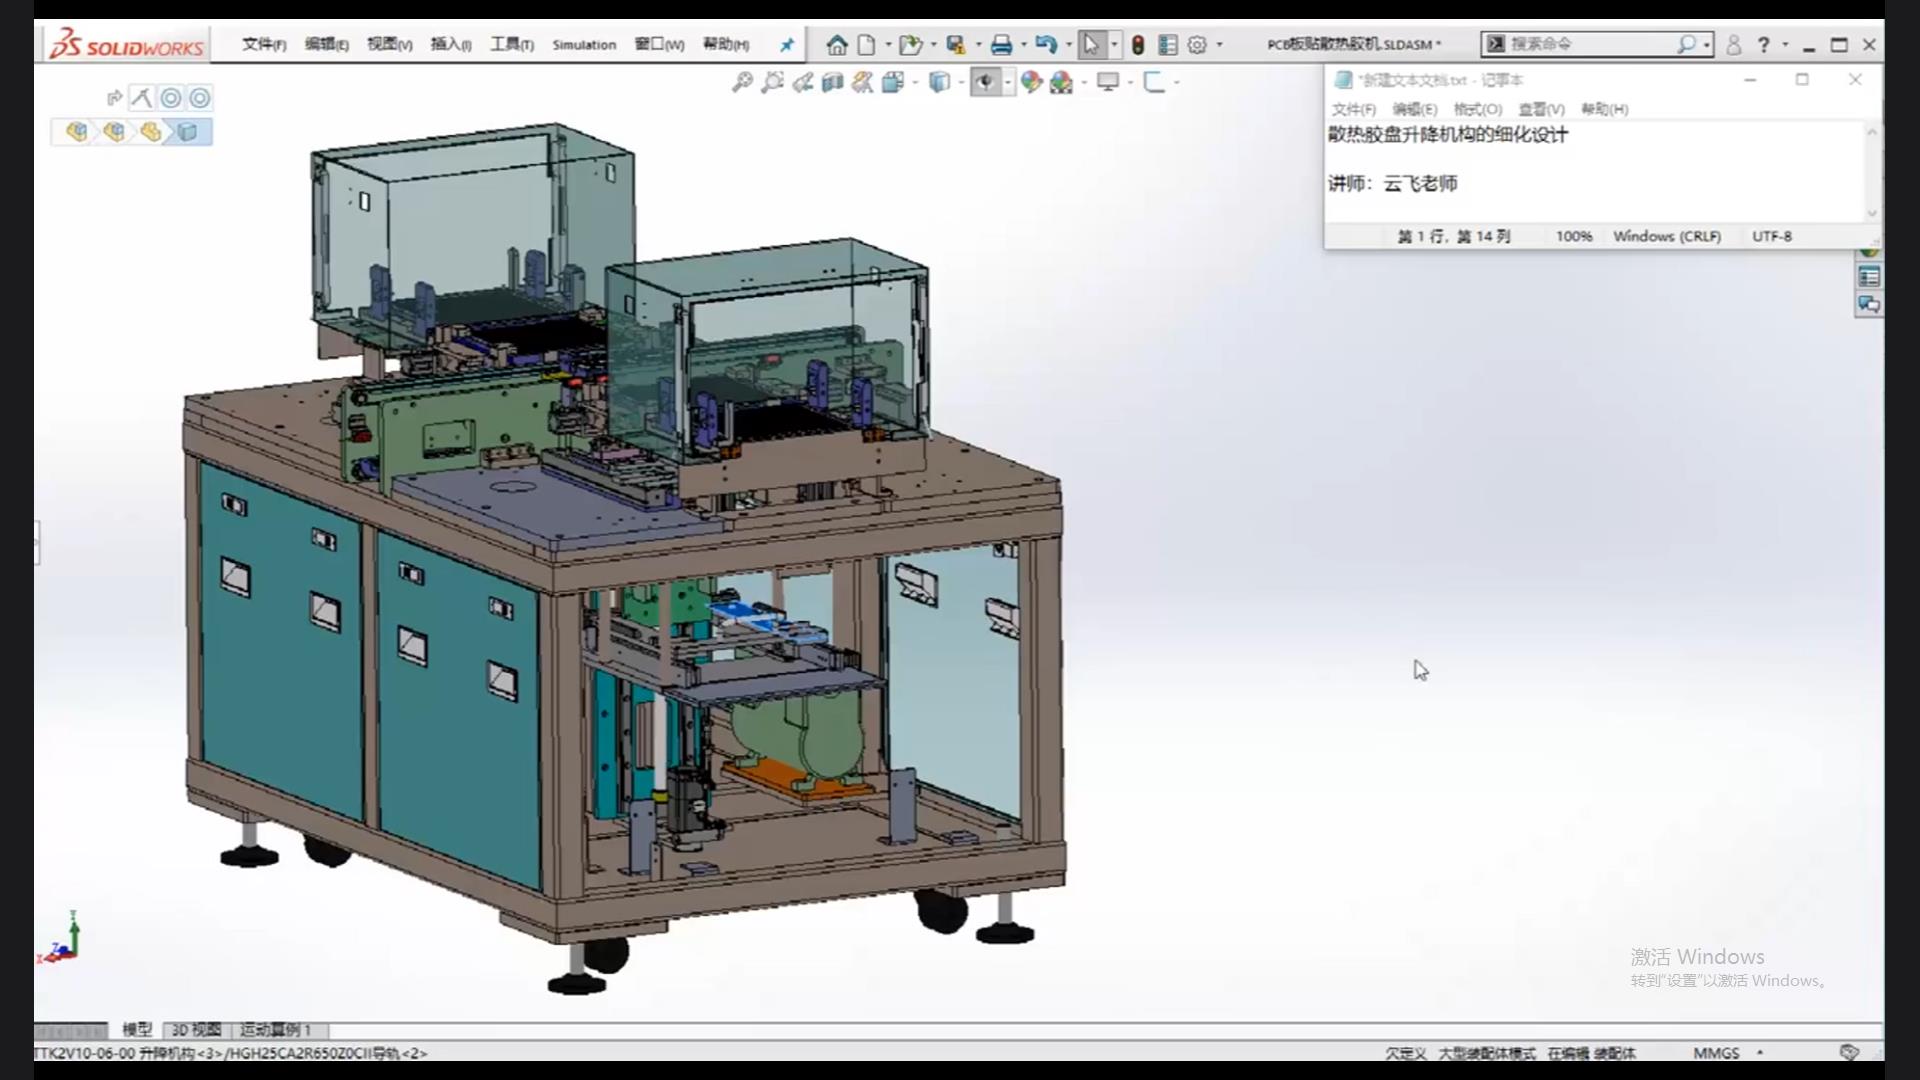Open Notepad 格式(O) menu
The height and width of the screenshot is (1080, 1920).
[x=1478, y=109]
